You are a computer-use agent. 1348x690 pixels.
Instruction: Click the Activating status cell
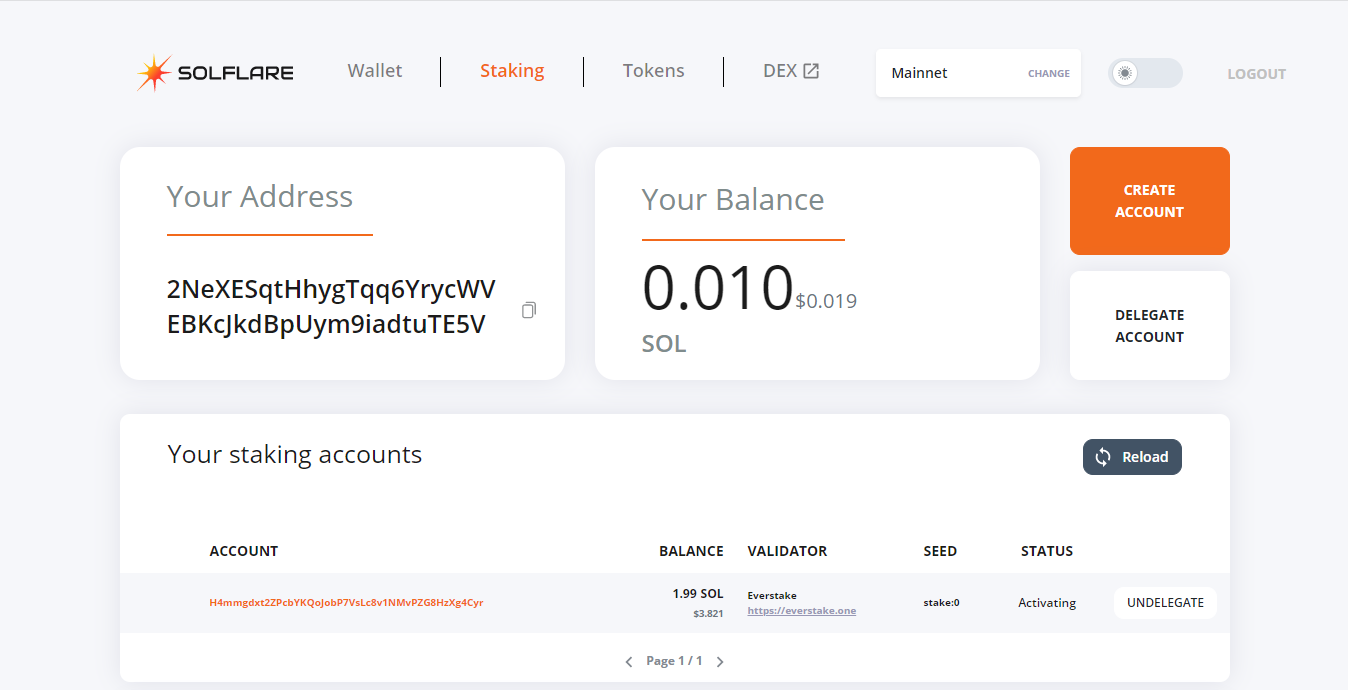tap(1047, 603)
